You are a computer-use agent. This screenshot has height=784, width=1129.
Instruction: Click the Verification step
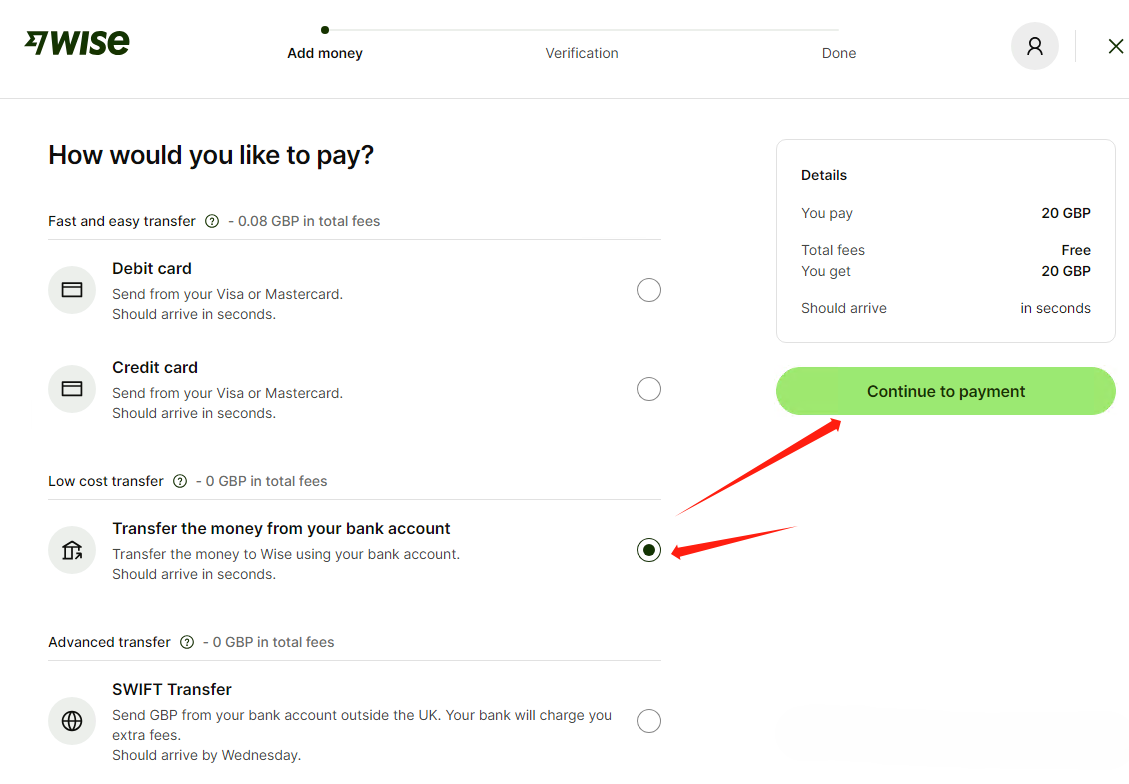pos(582,53)
